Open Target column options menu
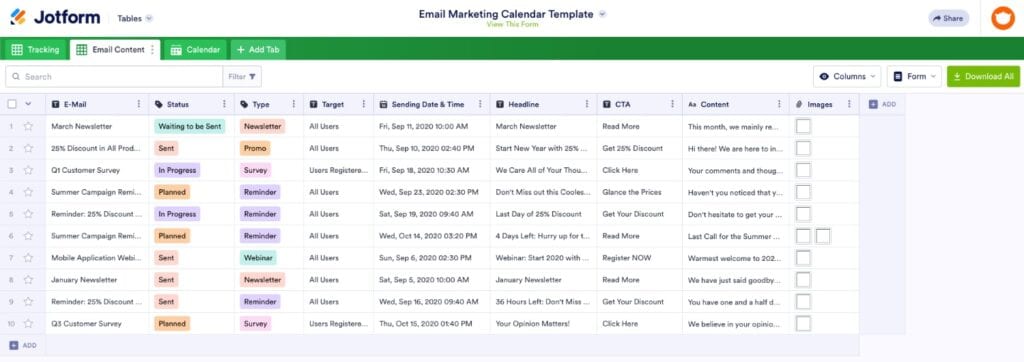Image resolution: width=1024 pixels, height=362 pixels. 364,104
